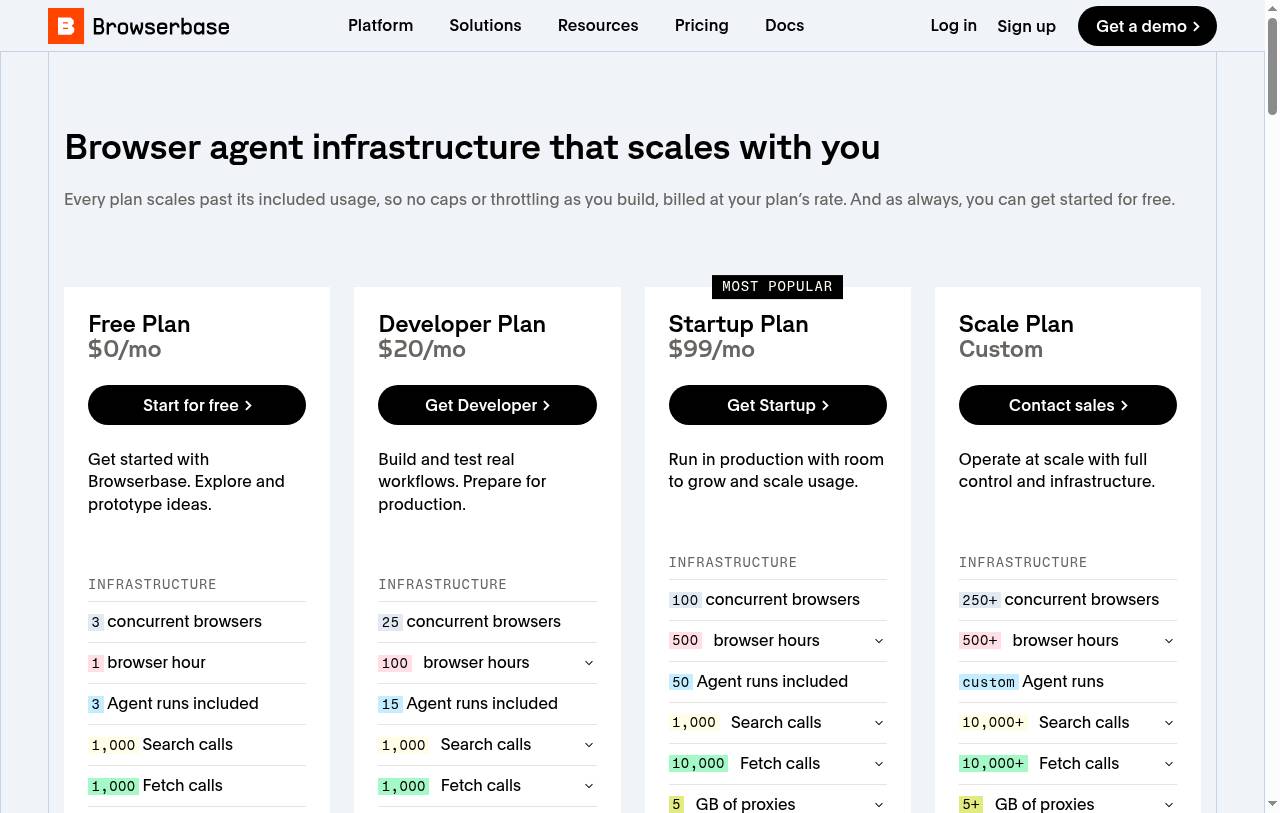Expand Startup Plan browser hours row
1280x813 pixels.
[x=777, y=641]
